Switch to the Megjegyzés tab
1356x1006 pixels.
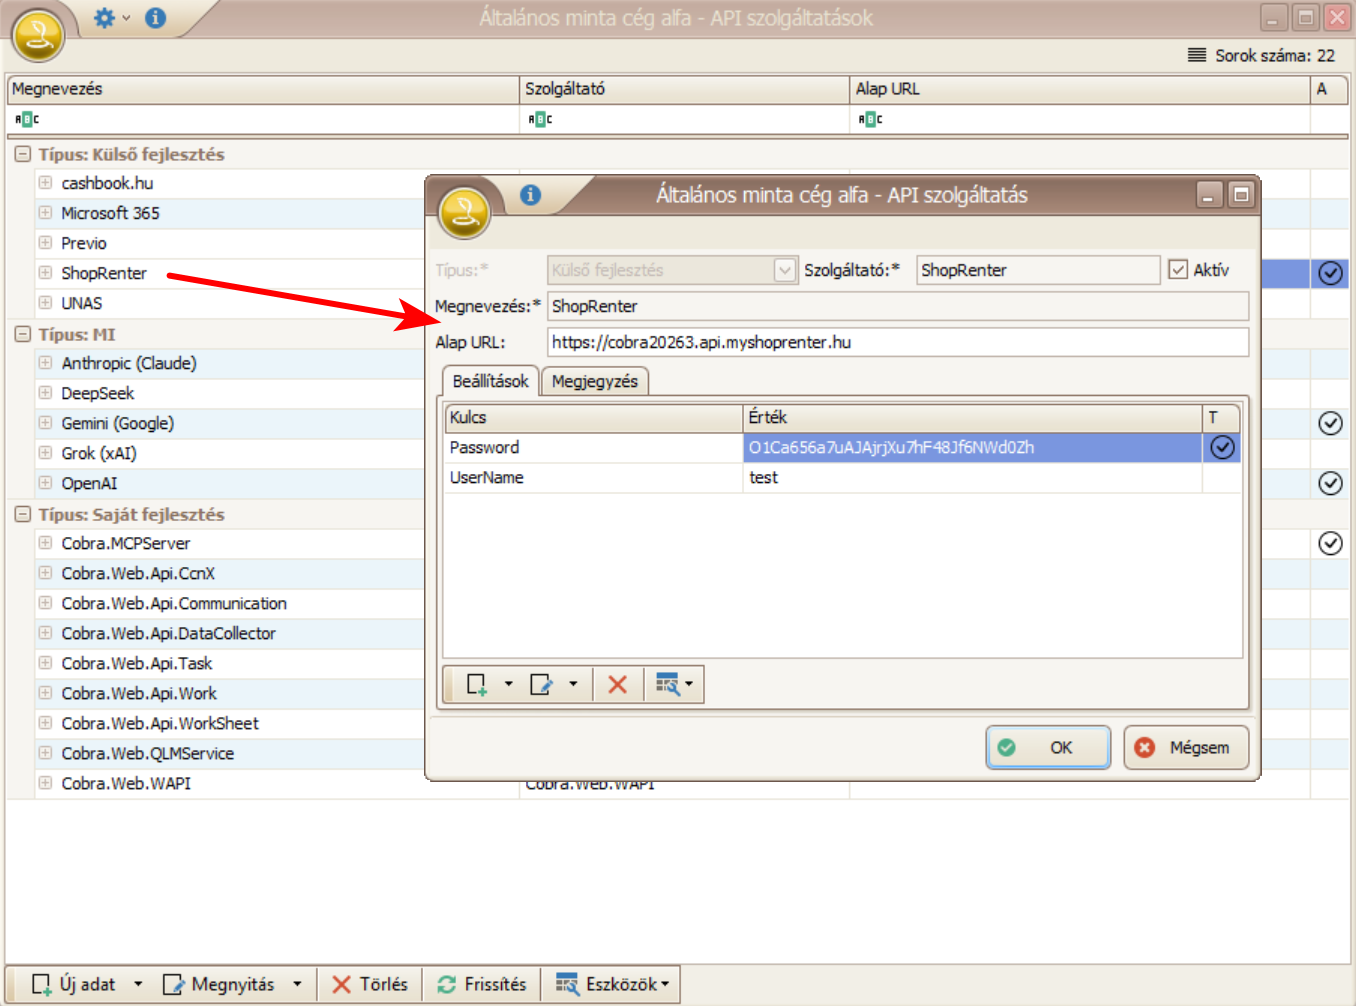(x=595, y=381)
